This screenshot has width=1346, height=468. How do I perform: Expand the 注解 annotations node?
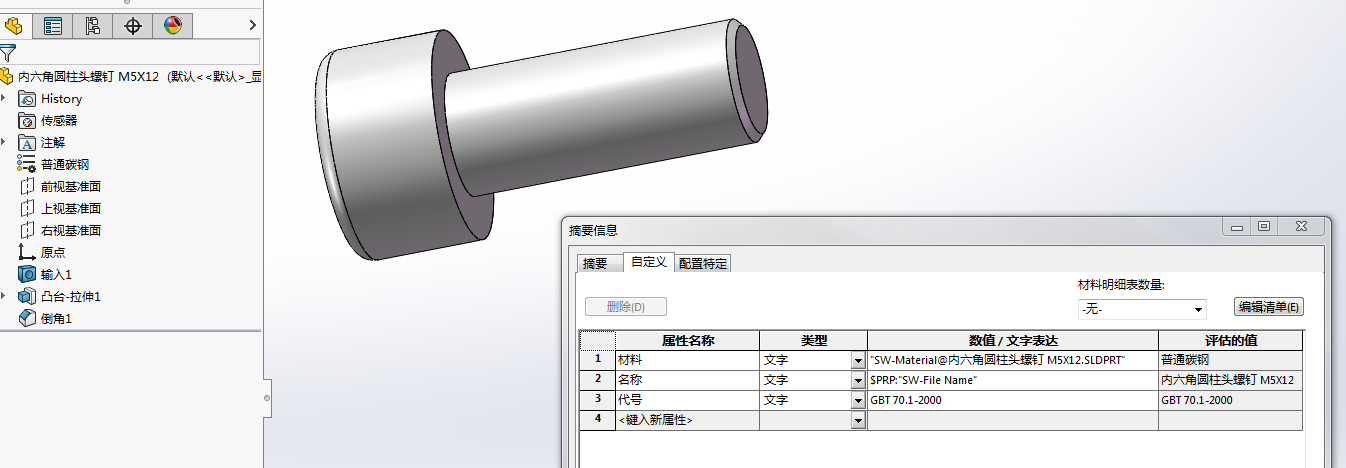pos(5,142)
